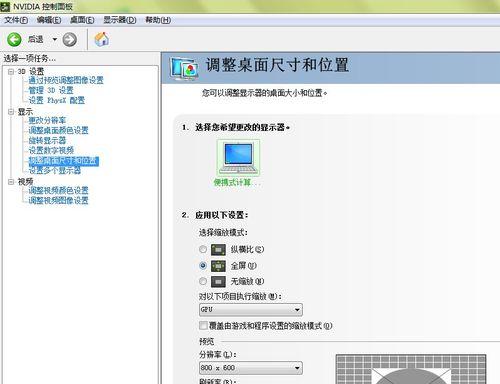Select the laptop display icon
The height and width of the screenshot is (384, 500).
(238, 158)
